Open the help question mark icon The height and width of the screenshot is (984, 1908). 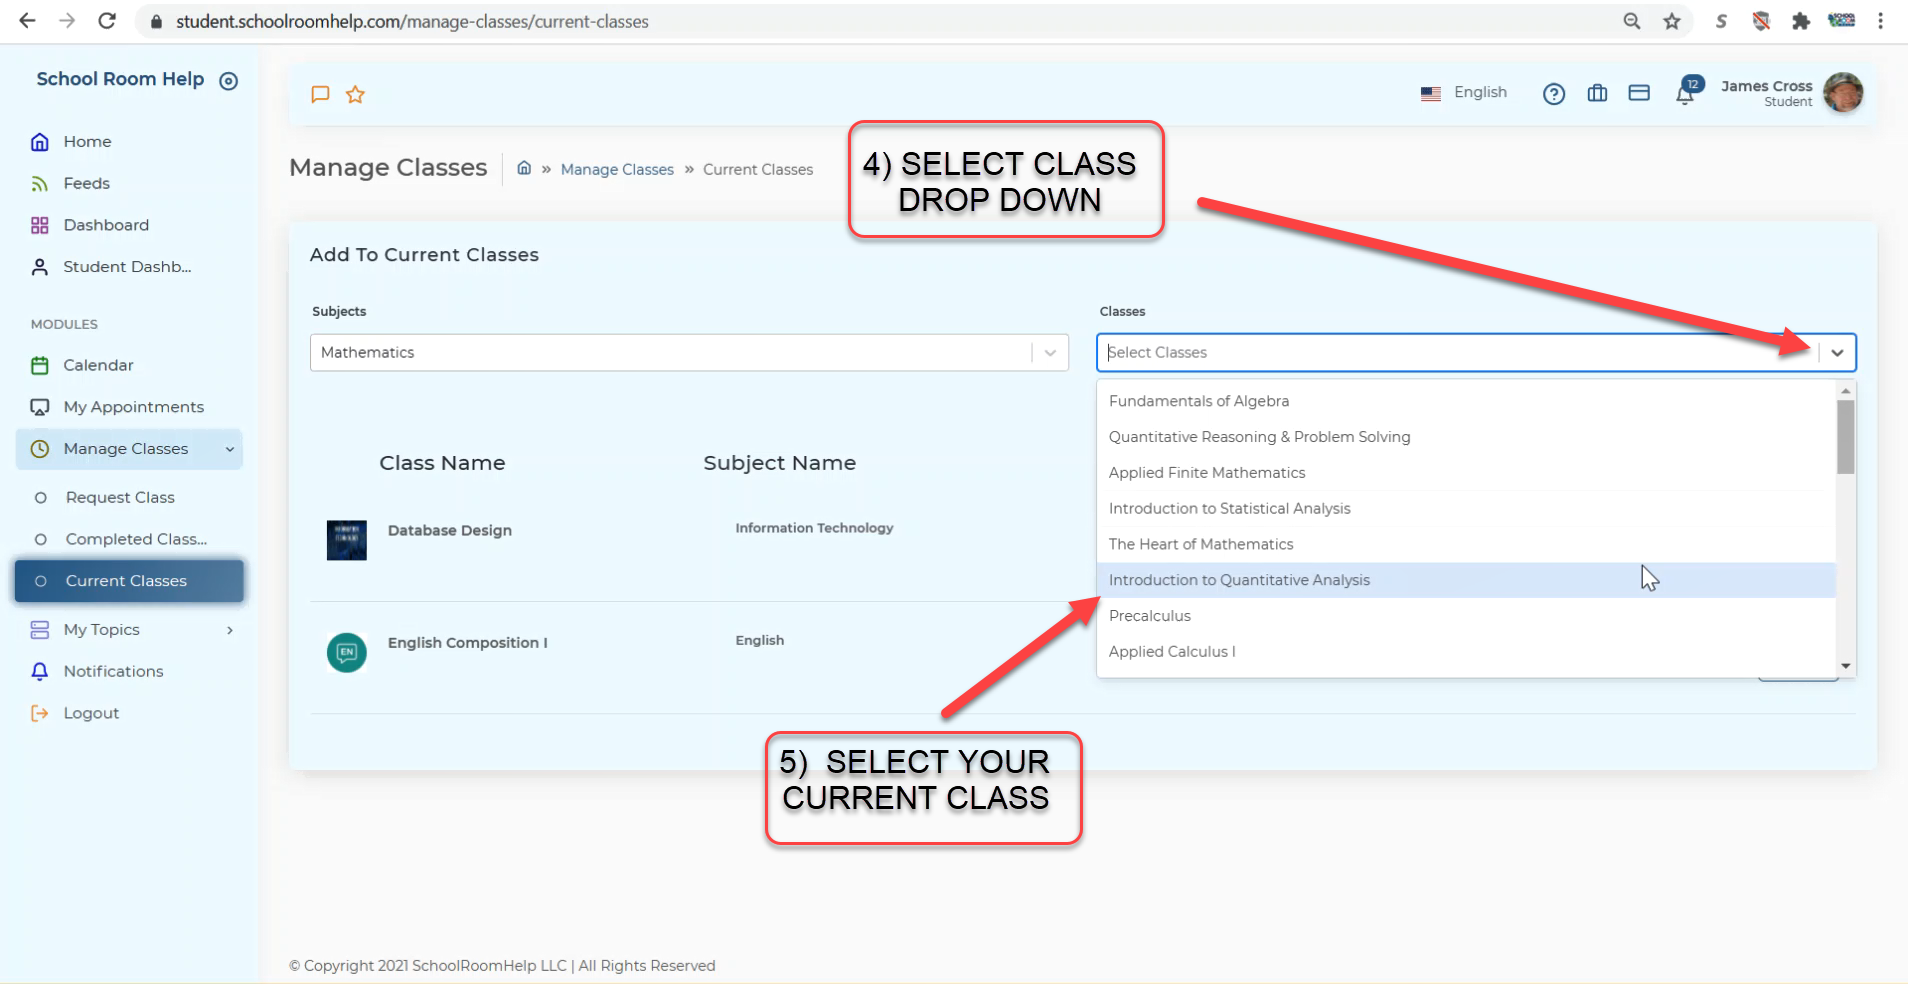click(x=1553, y=94)
